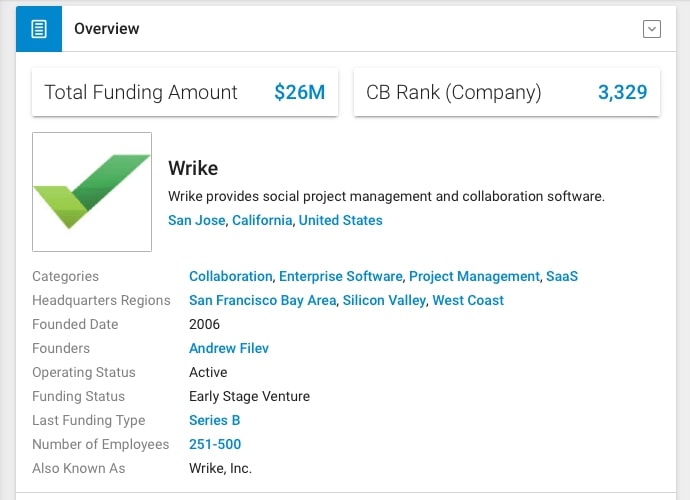Select the Early Stage Venture value
The image size is (690, 500).
click(x=250, y=396)
